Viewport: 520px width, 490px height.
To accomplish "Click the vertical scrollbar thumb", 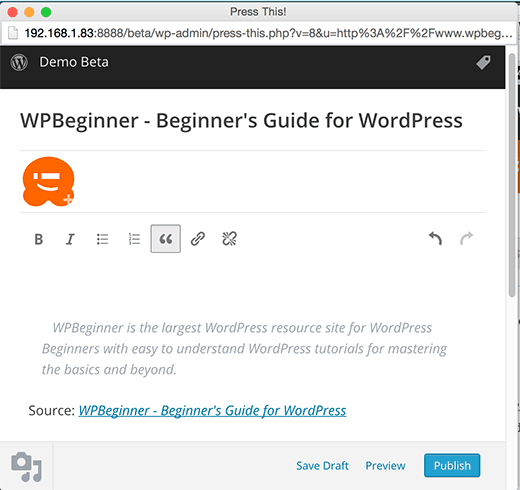I will tap(512, 175).
